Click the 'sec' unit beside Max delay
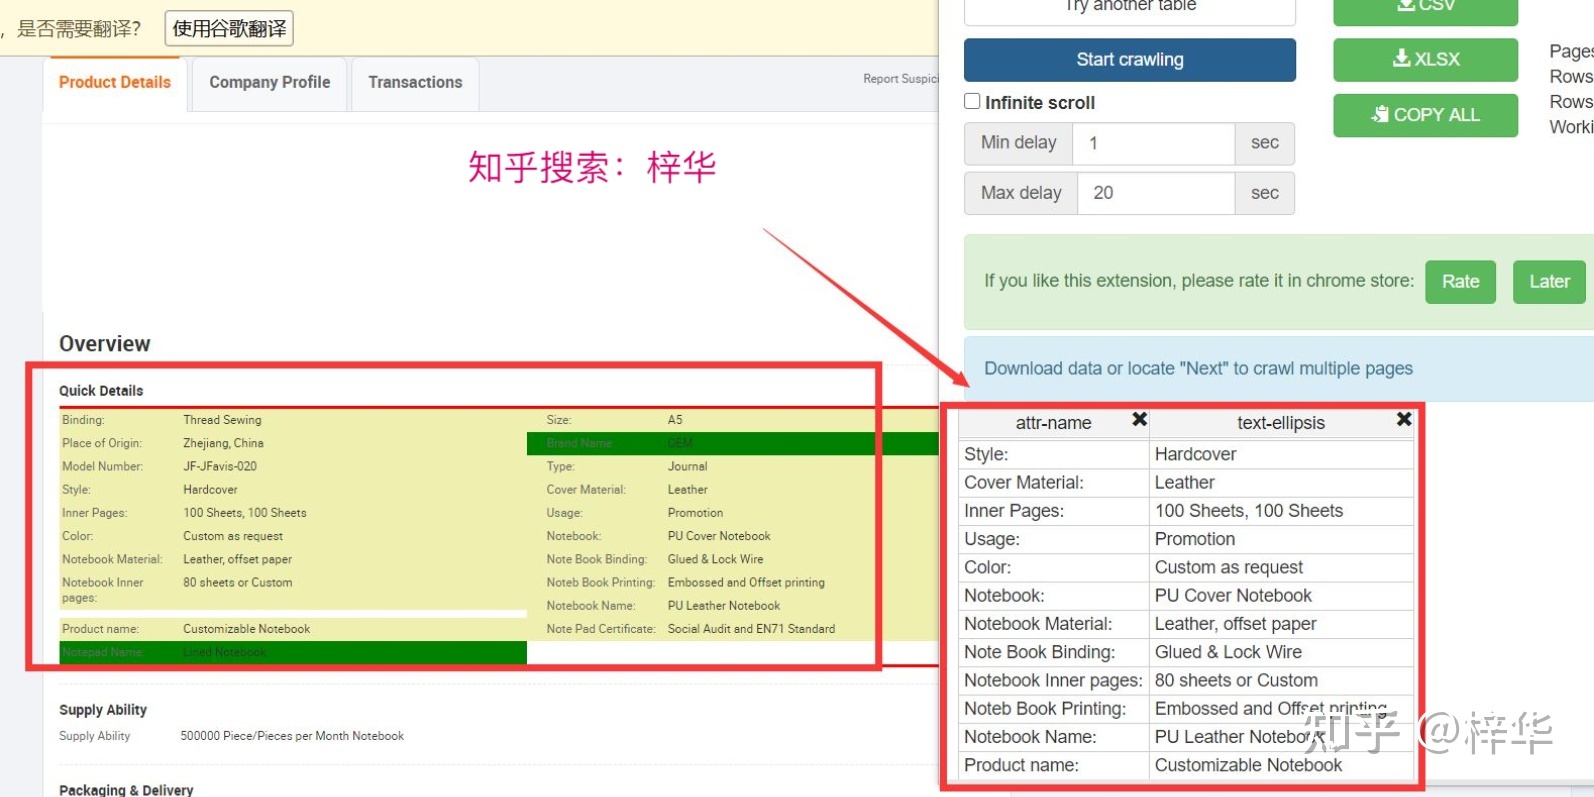This screenshot has width=1594, height=797. pyautogui.click(x=1264, y=193)
